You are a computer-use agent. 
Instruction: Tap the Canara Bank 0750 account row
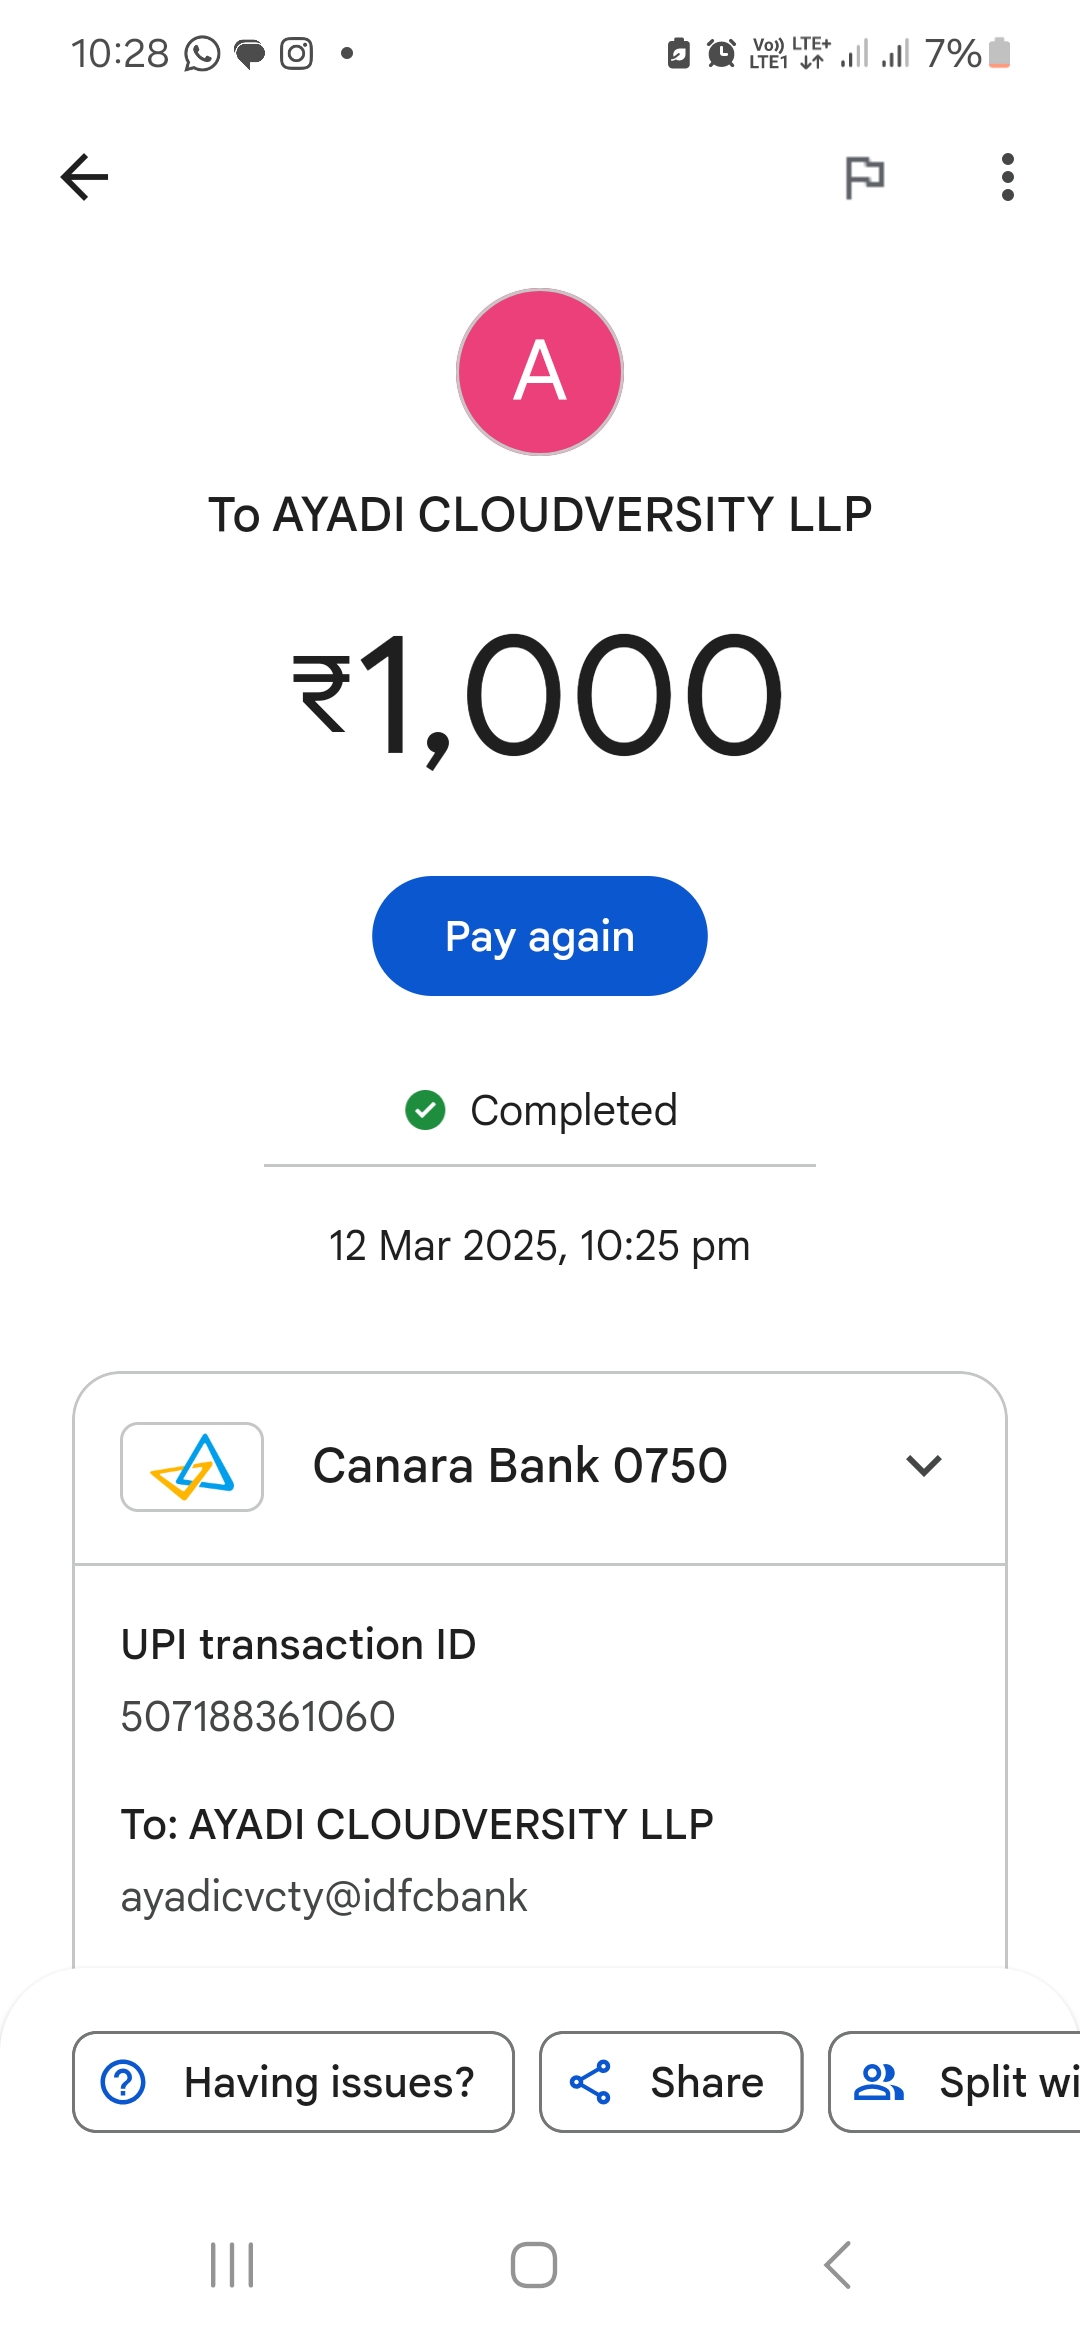click(x=520, y=1467)
